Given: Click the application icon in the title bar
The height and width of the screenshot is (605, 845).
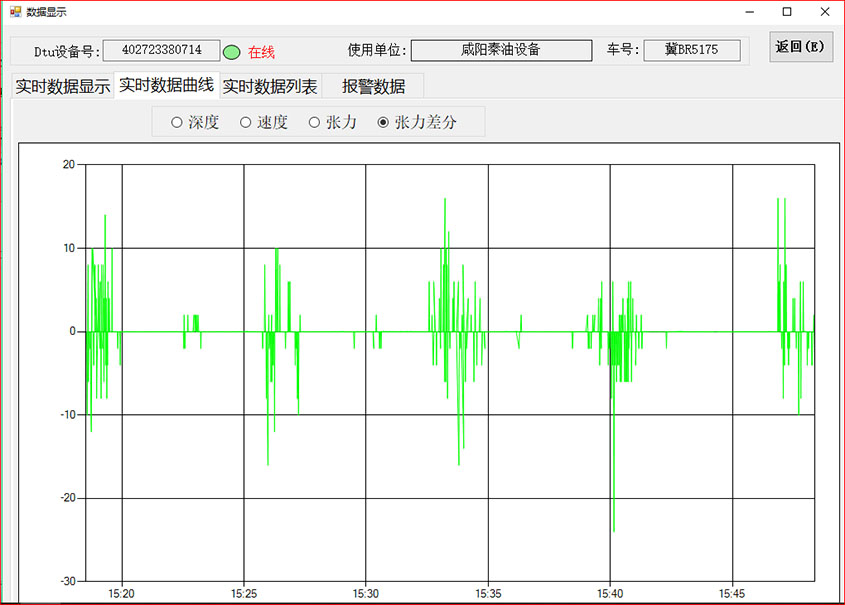Looking at the screenshot, I should click(14, 11).
